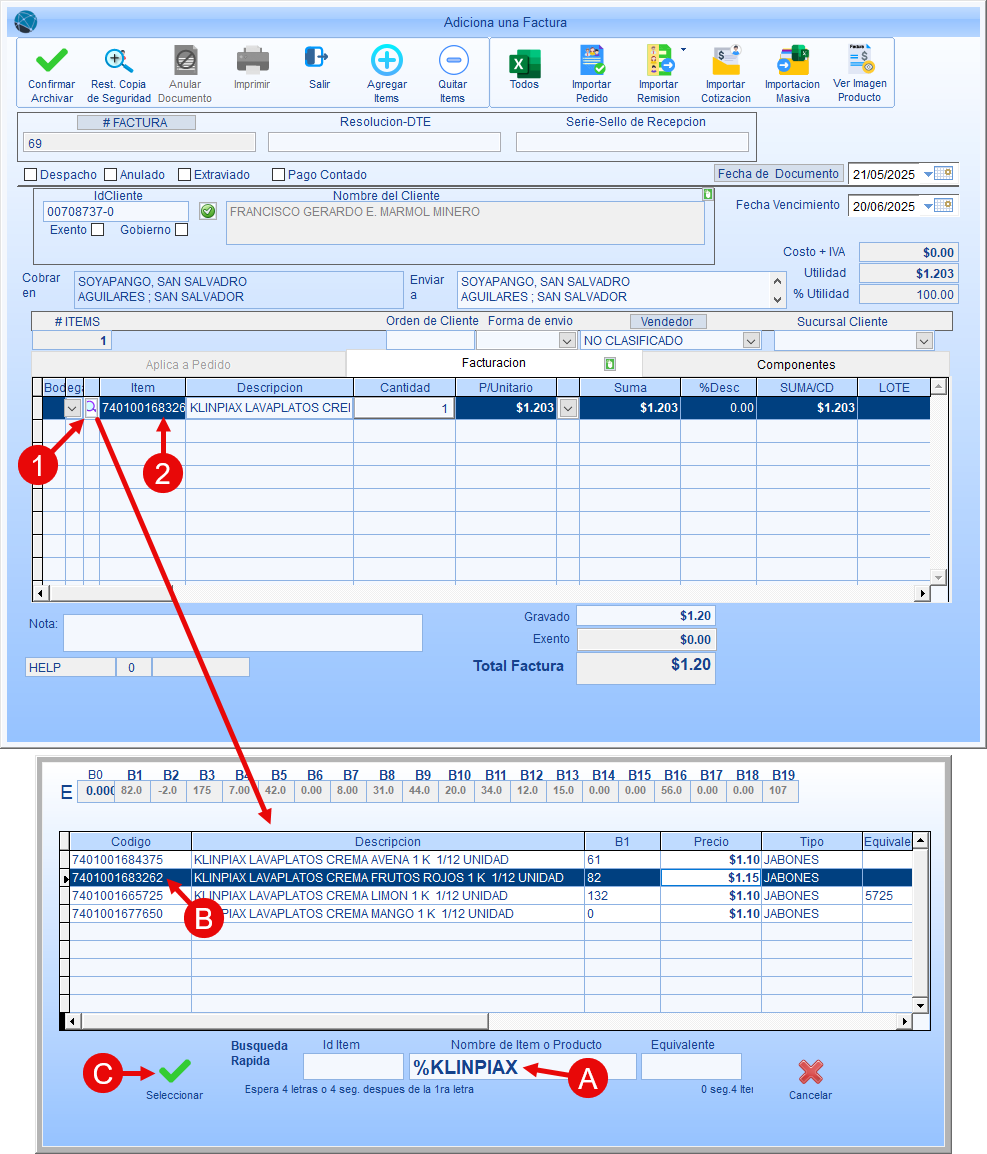This screenshot has width=987, height=1154.
Task: Click the Precio column header
Action: (711, 841)
